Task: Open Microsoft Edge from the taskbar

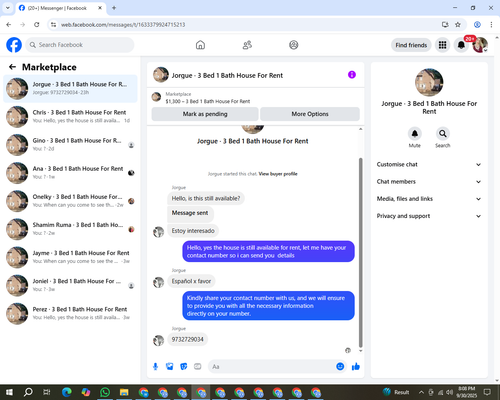Action: 67,392
